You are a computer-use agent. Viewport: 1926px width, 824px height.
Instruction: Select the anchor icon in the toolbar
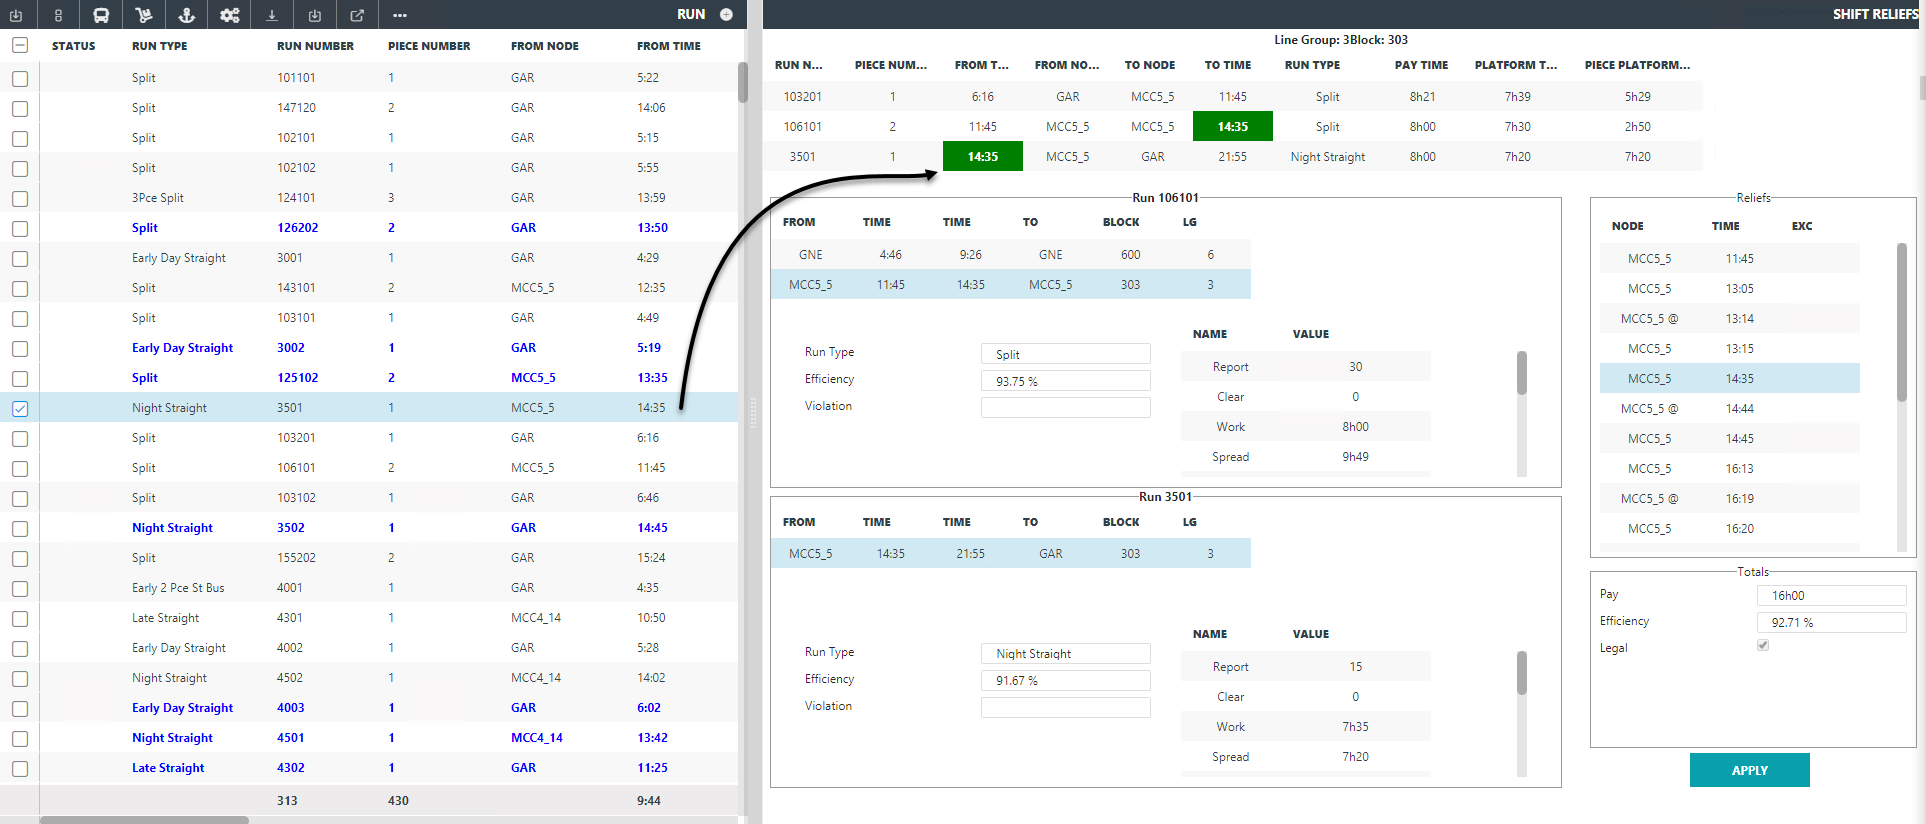pyautogui.click(x=186, y=15)
